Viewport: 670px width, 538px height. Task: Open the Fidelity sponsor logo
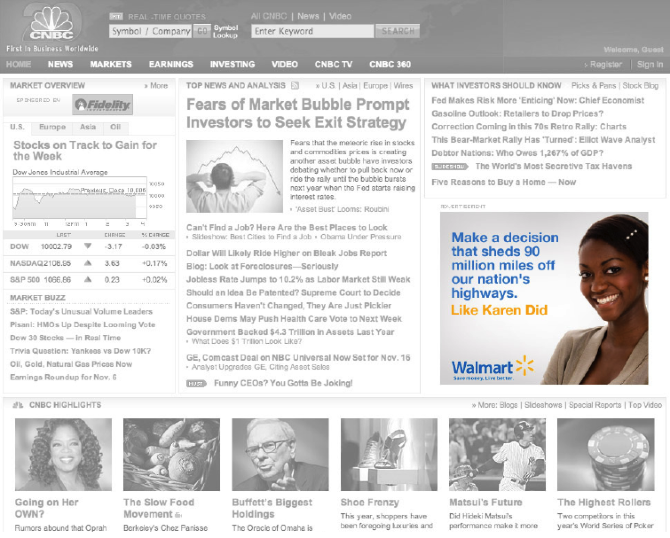(x=103, y=104)
